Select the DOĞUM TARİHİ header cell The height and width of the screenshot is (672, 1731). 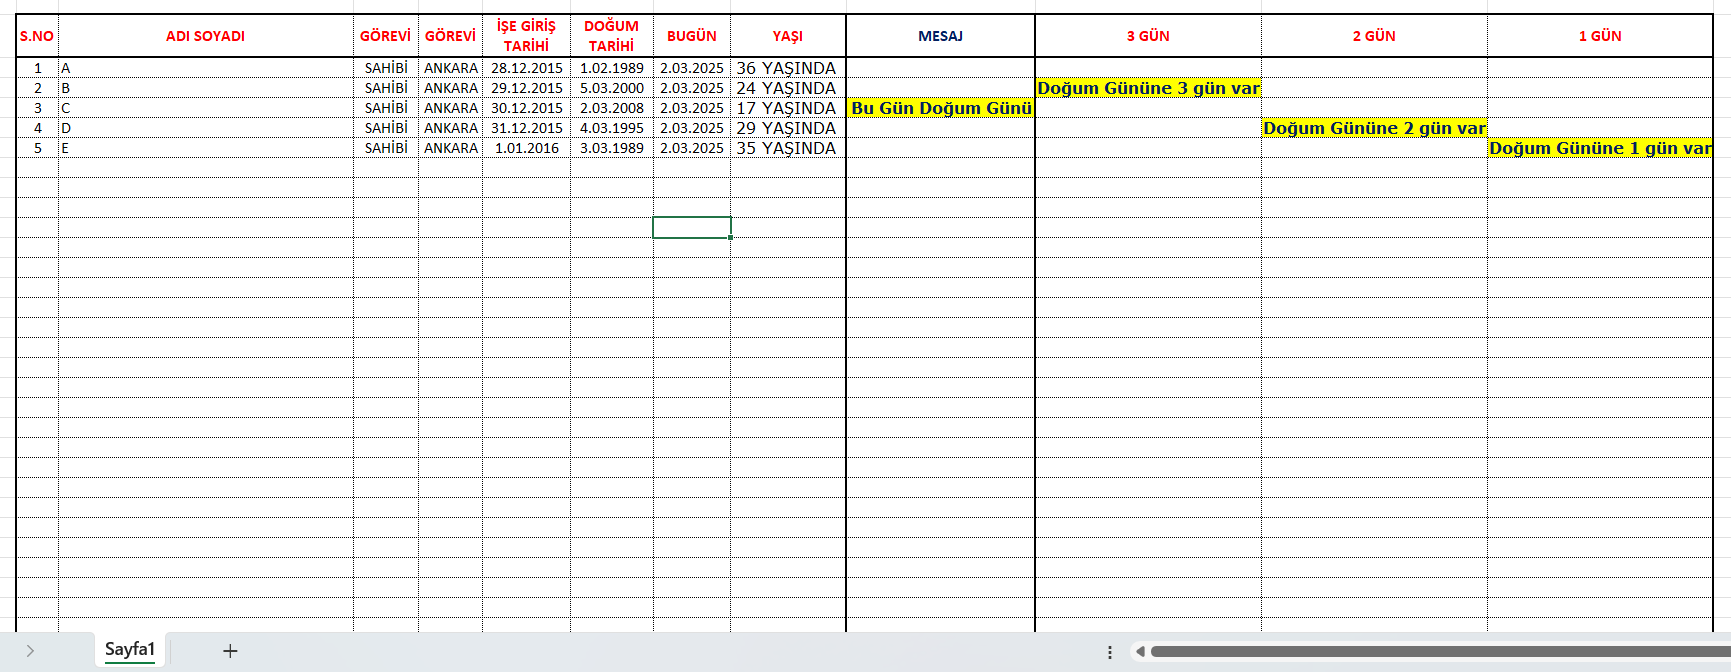tap(611, 36)
